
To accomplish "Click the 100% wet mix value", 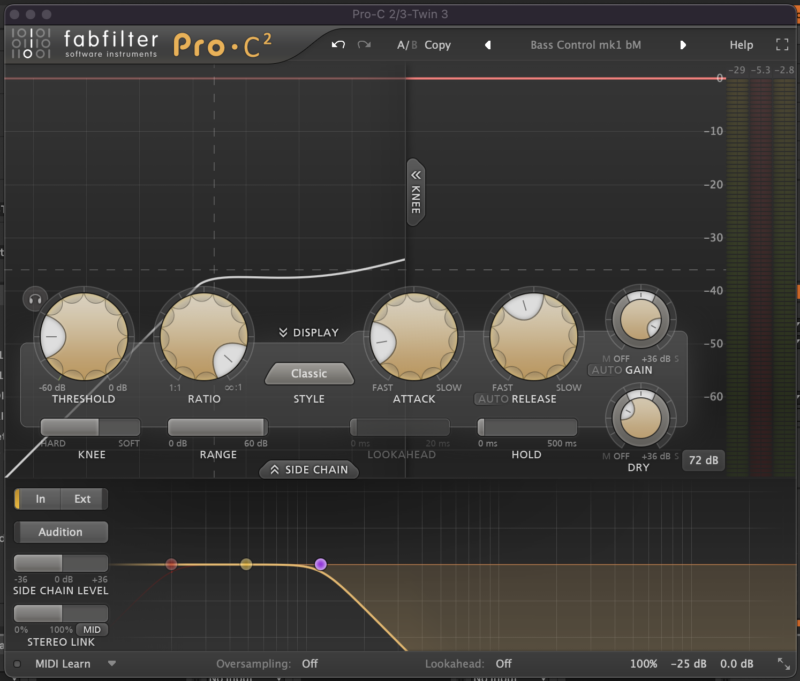I will point(643,664).
